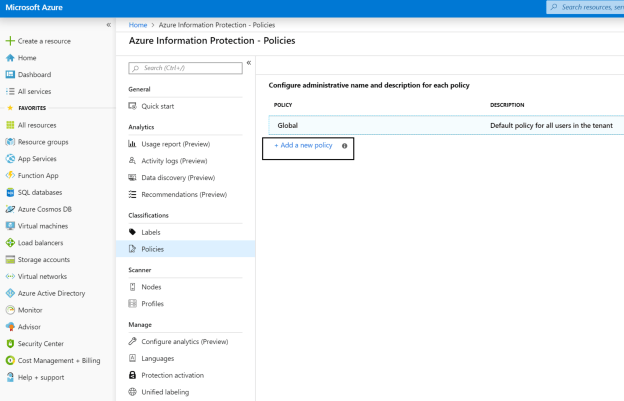Click the Home house icon in the sidebar
The width and height of the screenshot is (624, 401).
click(x=10, y=58)
